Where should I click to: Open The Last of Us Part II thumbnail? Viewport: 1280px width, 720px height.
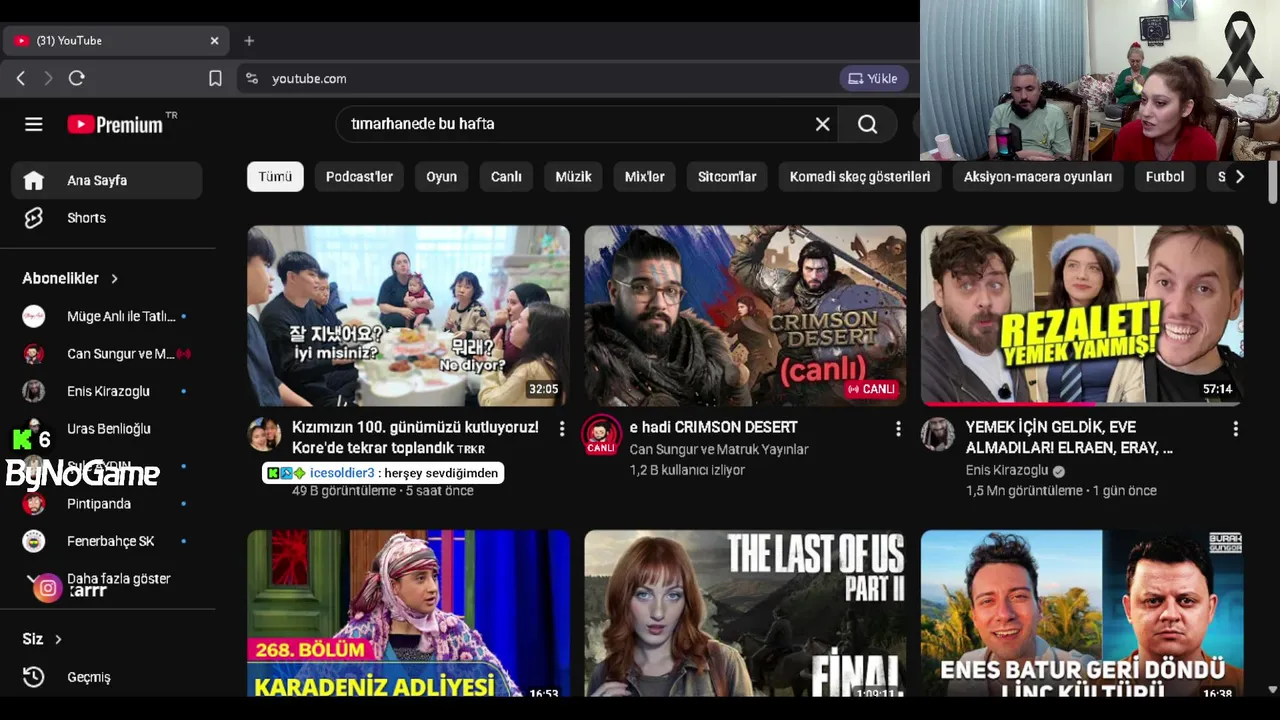[745, 613]
